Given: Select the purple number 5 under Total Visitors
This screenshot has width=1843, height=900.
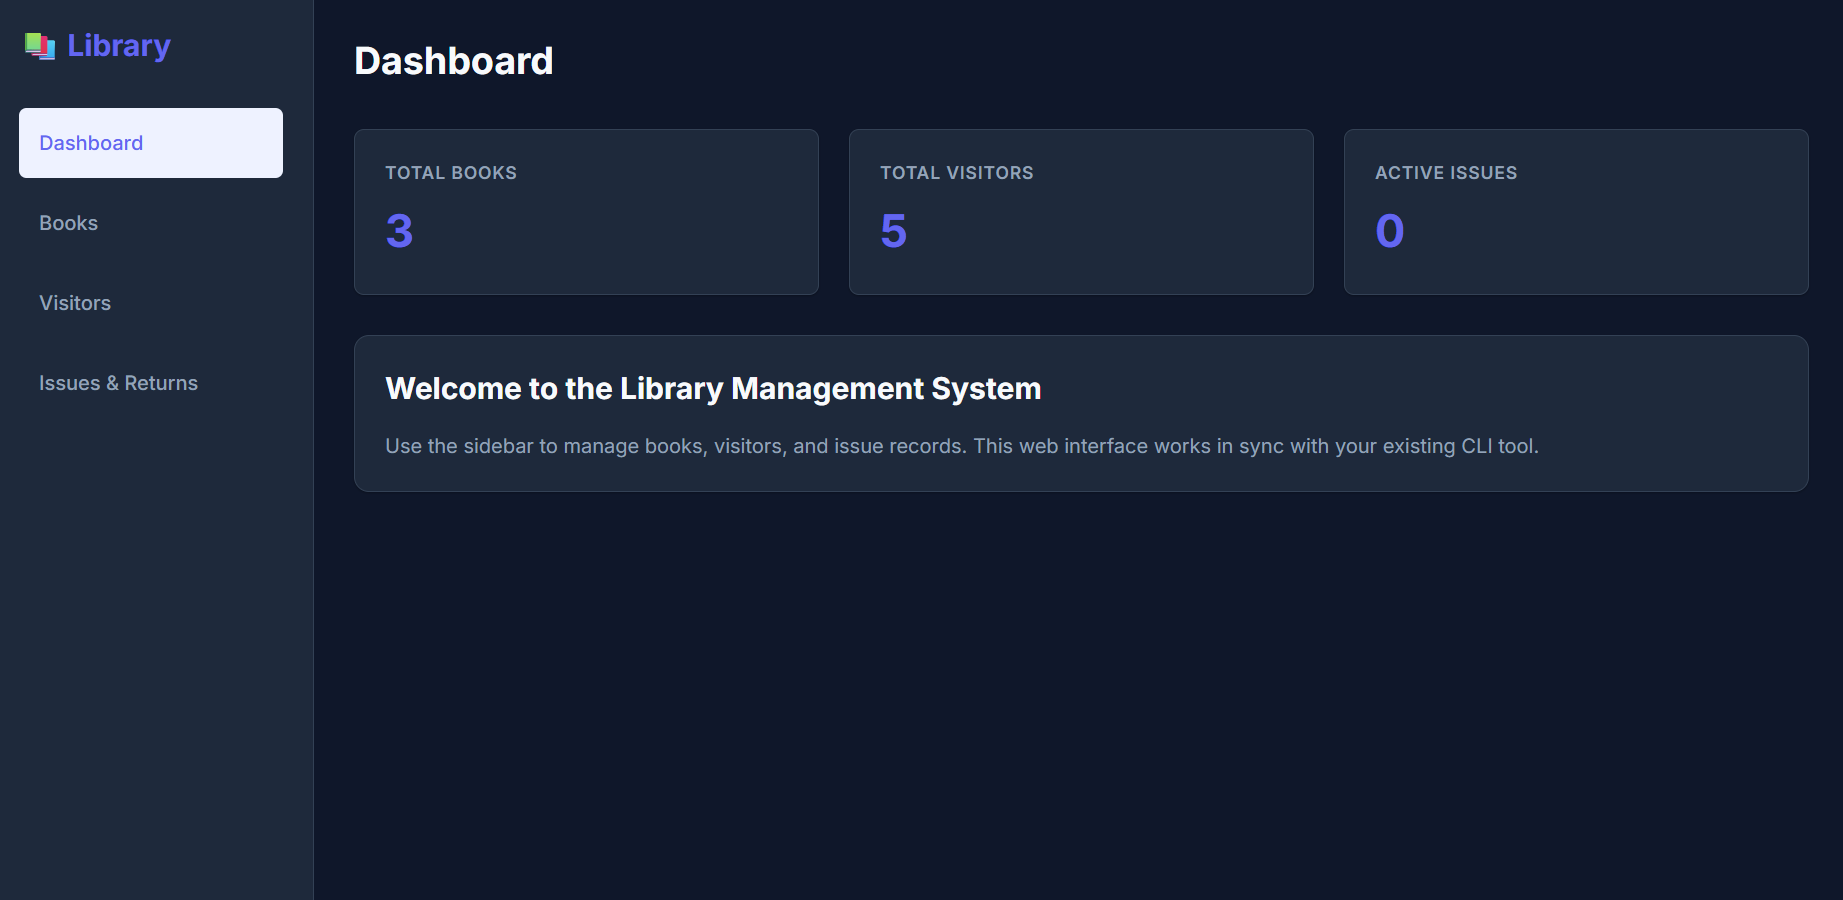Looking at the screenshot, I should coord(893,230).
